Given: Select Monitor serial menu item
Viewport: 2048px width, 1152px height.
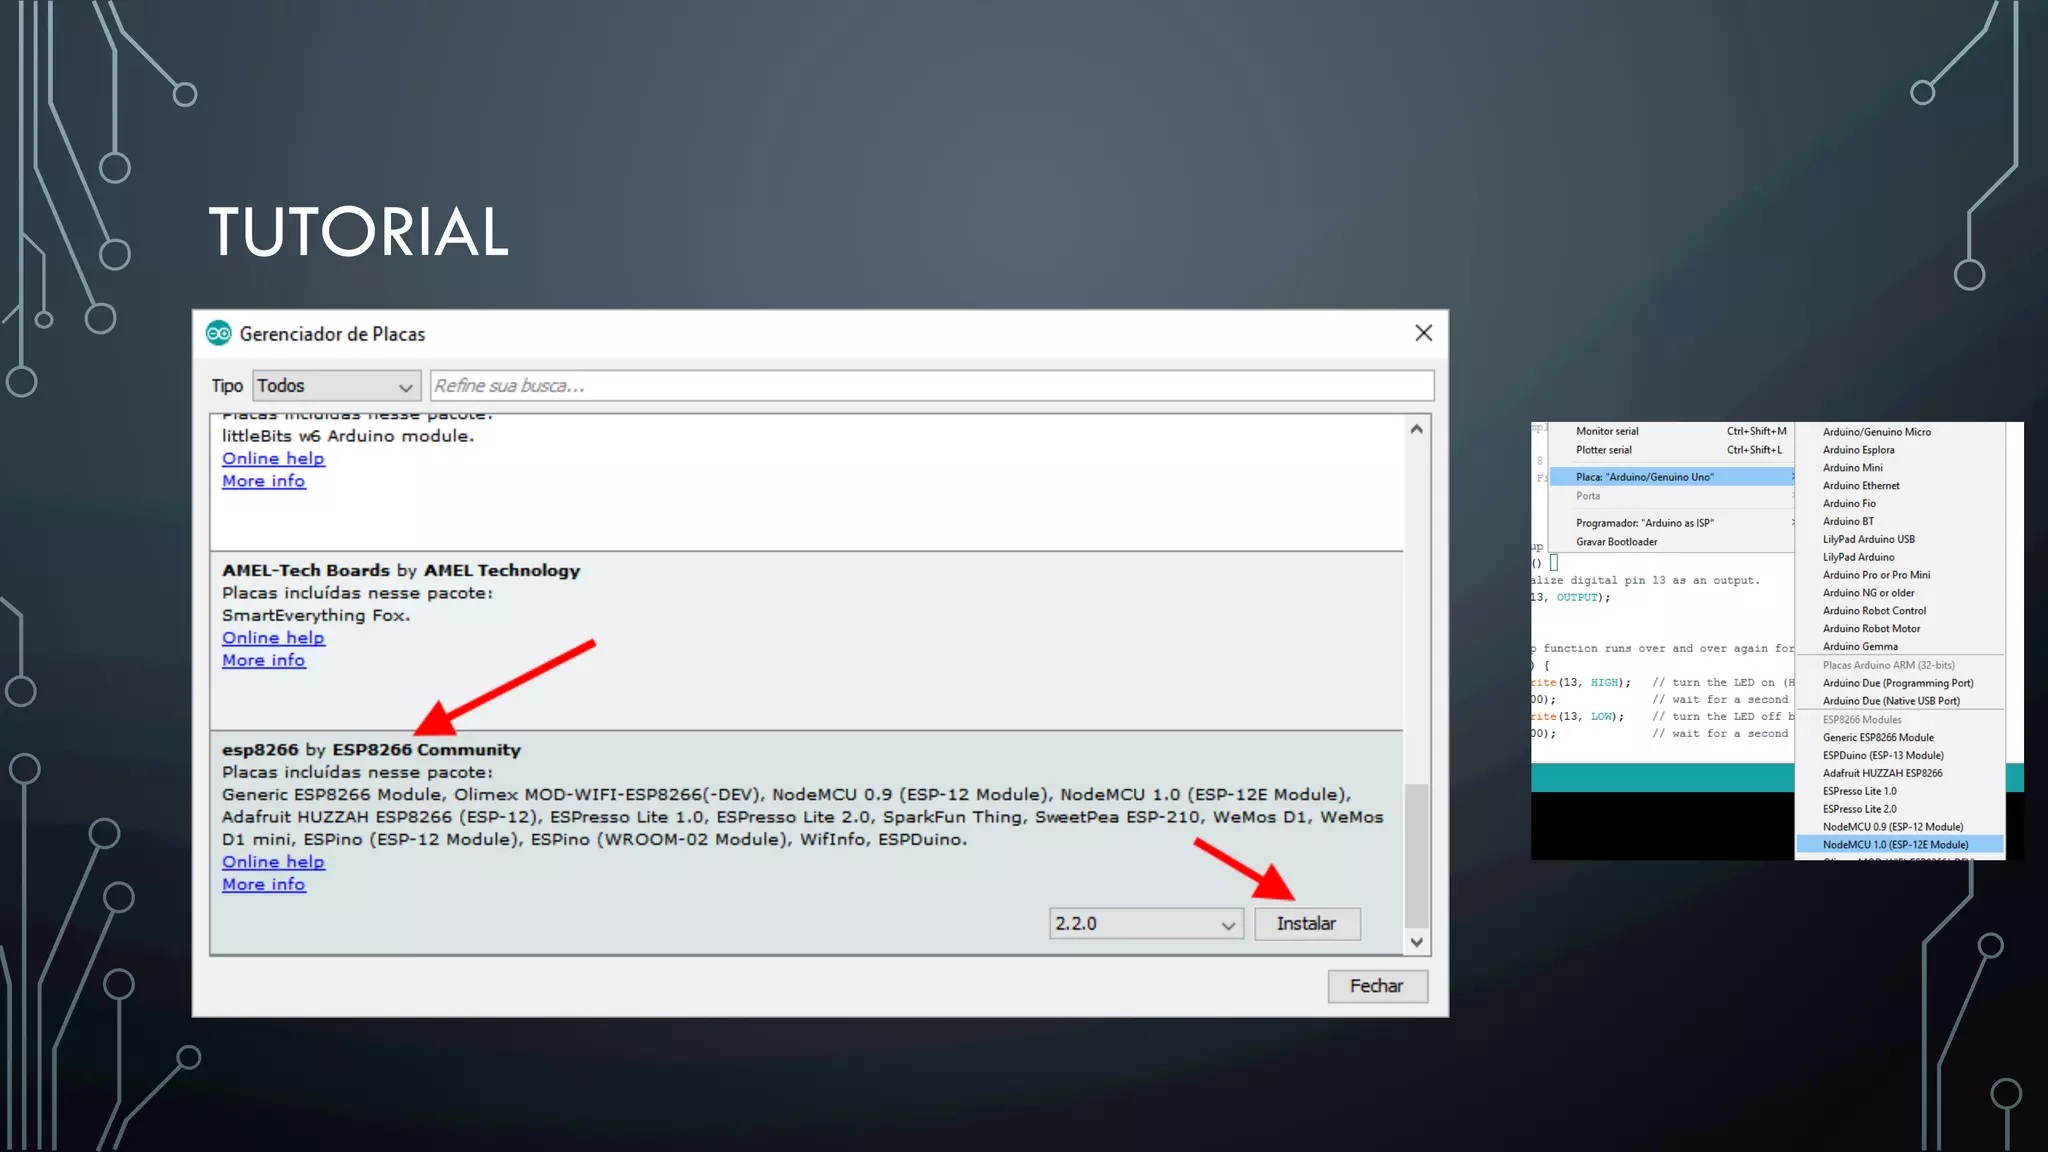Looking at the screenshot, I should pos(1607,432).
